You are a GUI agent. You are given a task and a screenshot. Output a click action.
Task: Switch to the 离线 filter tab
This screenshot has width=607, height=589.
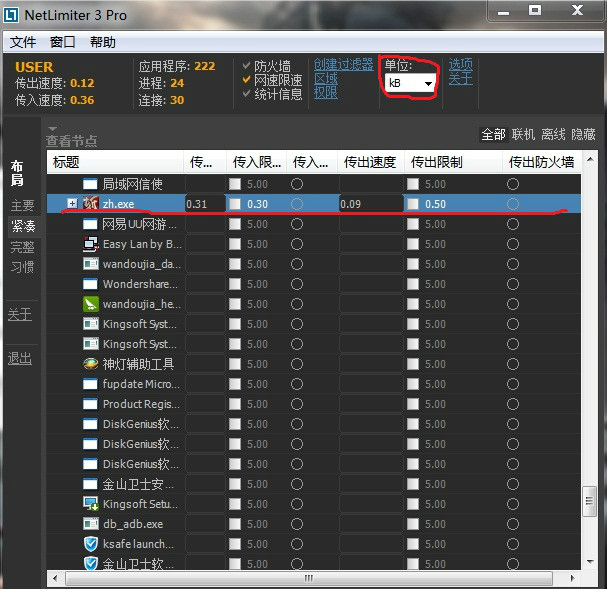pos(553,135)
